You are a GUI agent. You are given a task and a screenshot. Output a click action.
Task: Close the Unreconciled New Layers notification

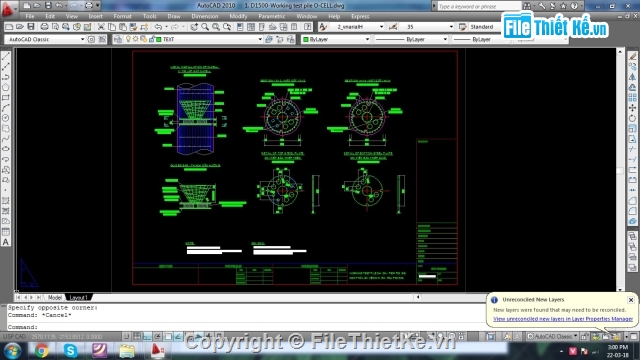pyautogui.click(x=631, y=300)
